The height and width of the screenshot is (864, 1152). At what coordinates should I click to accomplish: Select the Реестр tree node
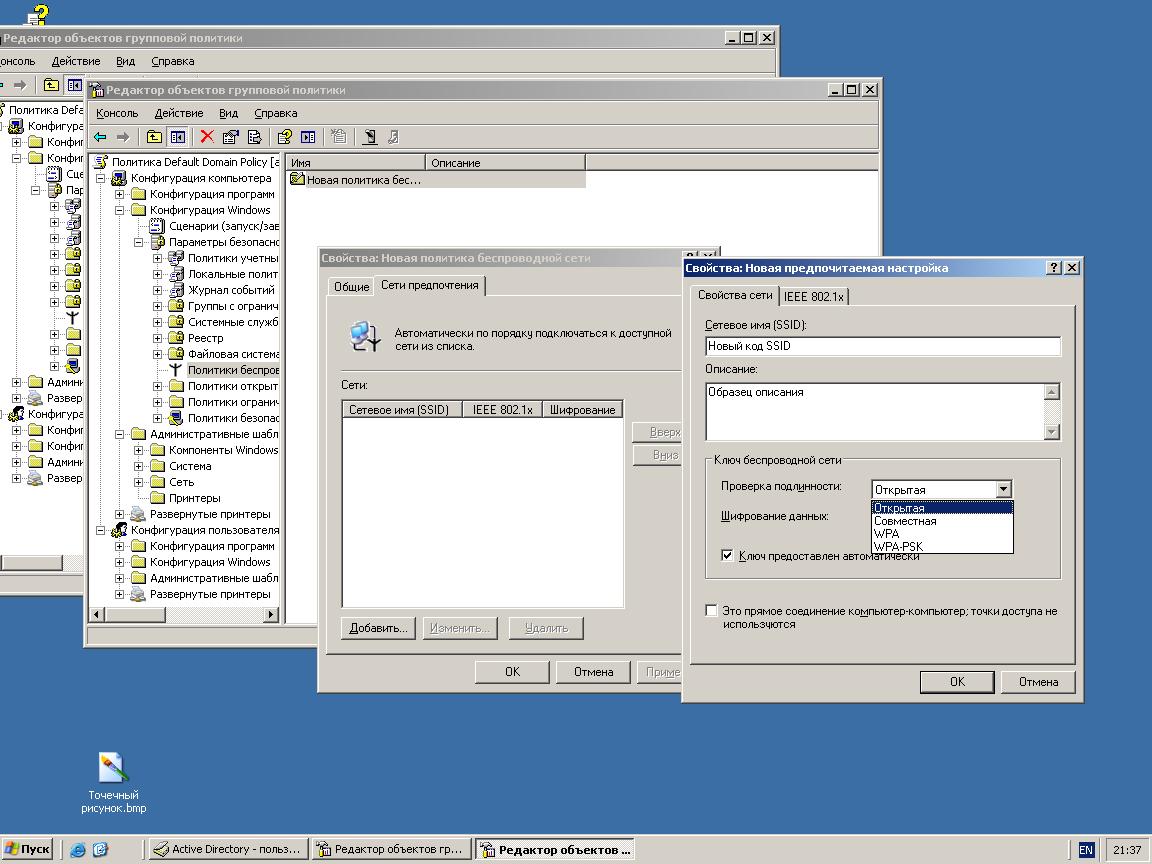pyautogui.click(x=196, y=338)
